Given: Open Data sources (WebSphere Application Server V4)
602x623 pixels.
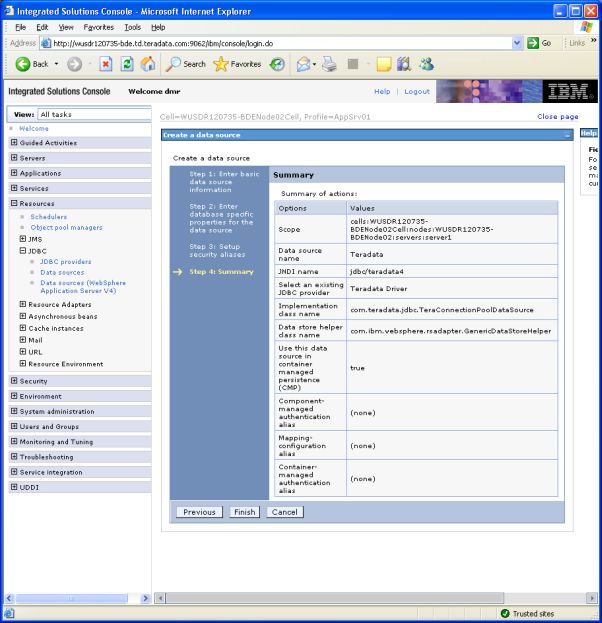Looking at the screenshot, I should [83, 286].
